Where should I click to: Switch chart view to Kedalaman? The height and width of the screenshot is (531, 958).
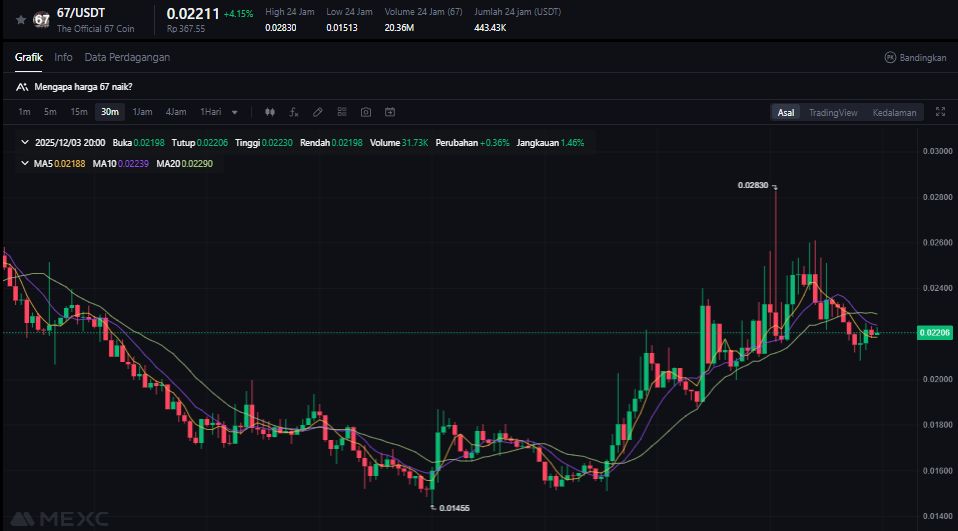point(893,112)
